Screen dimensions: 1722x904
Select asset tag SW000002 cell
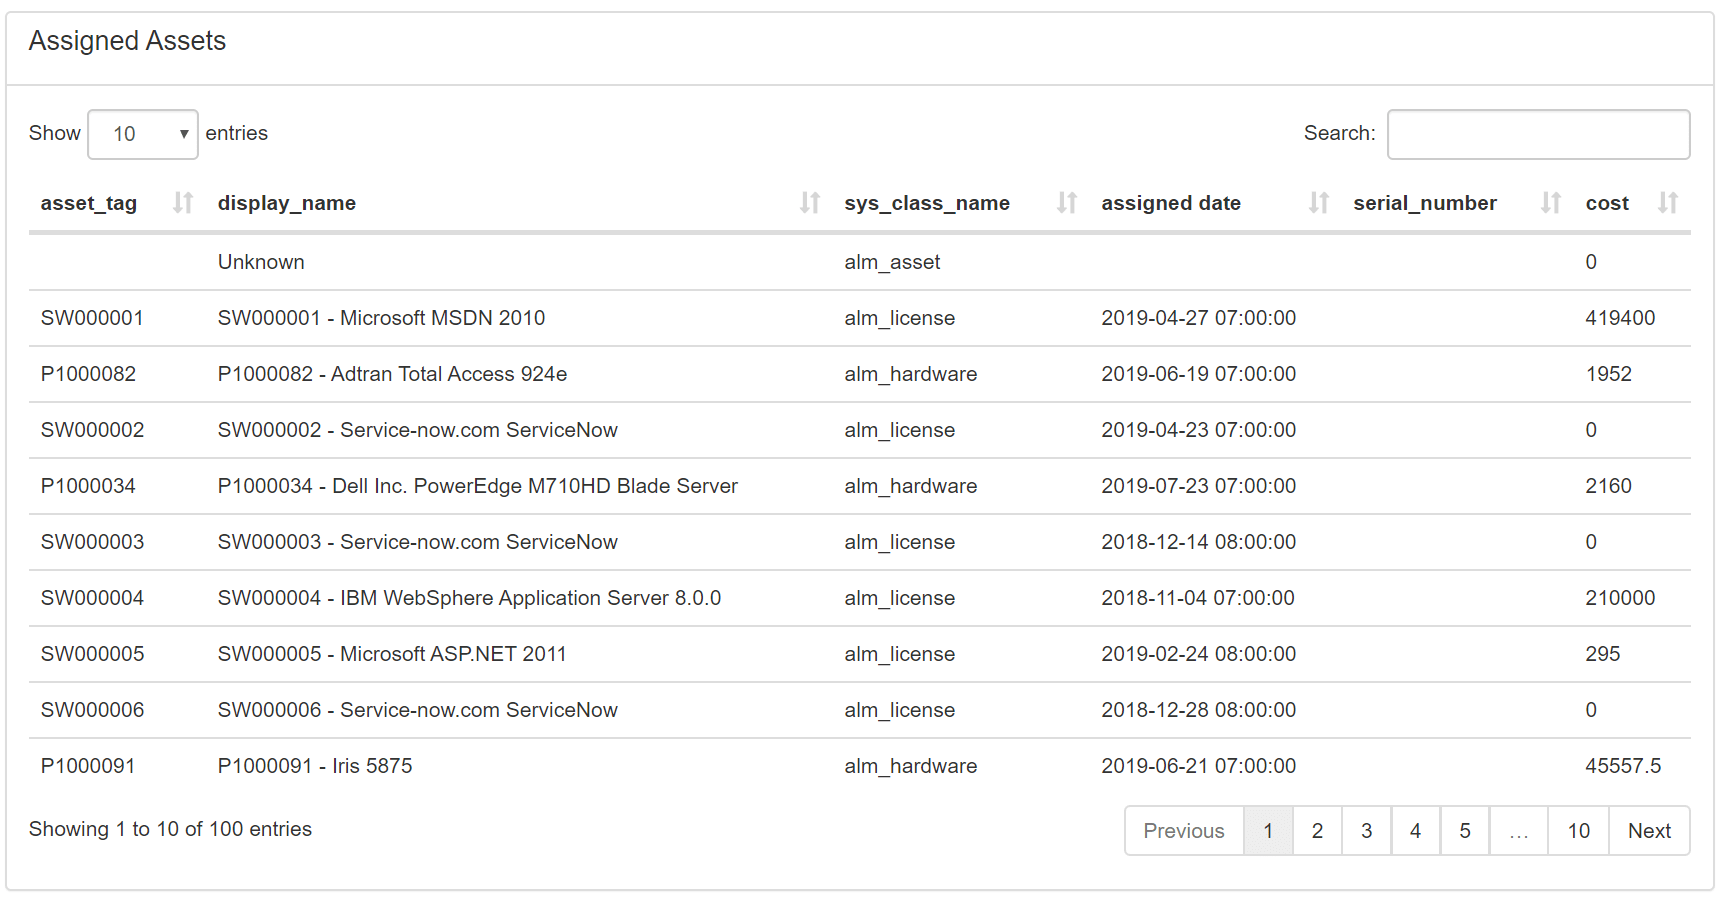92,430
